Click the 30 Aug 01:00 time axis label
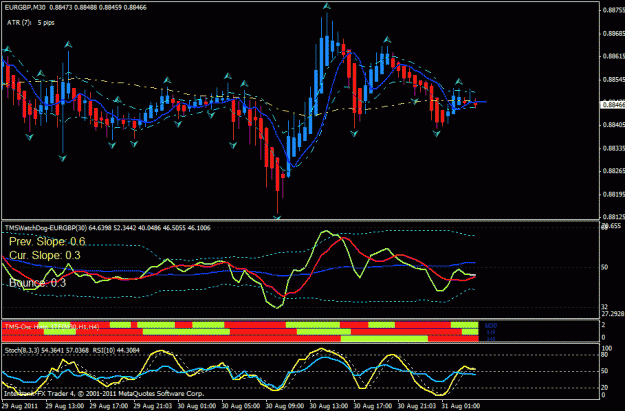The width and height of the screenshot is (625, 411). (197, 406)
